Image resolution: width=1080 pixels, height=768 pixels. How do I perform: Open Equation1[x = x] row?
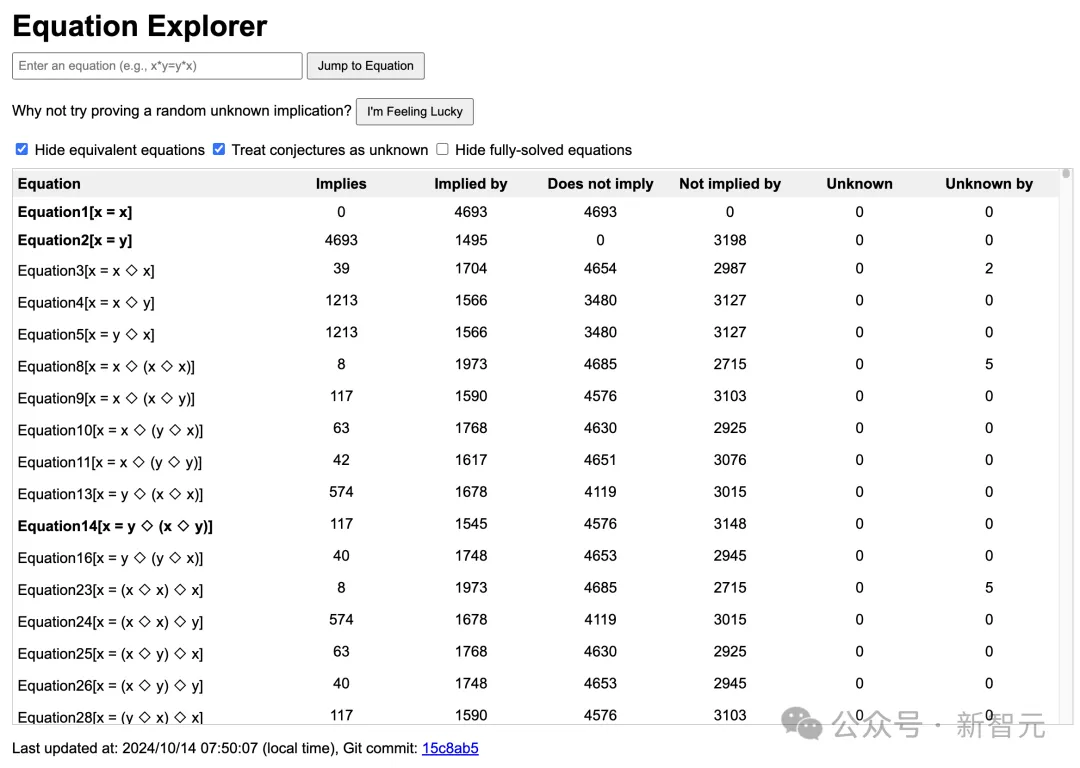(x=75, y=212)
